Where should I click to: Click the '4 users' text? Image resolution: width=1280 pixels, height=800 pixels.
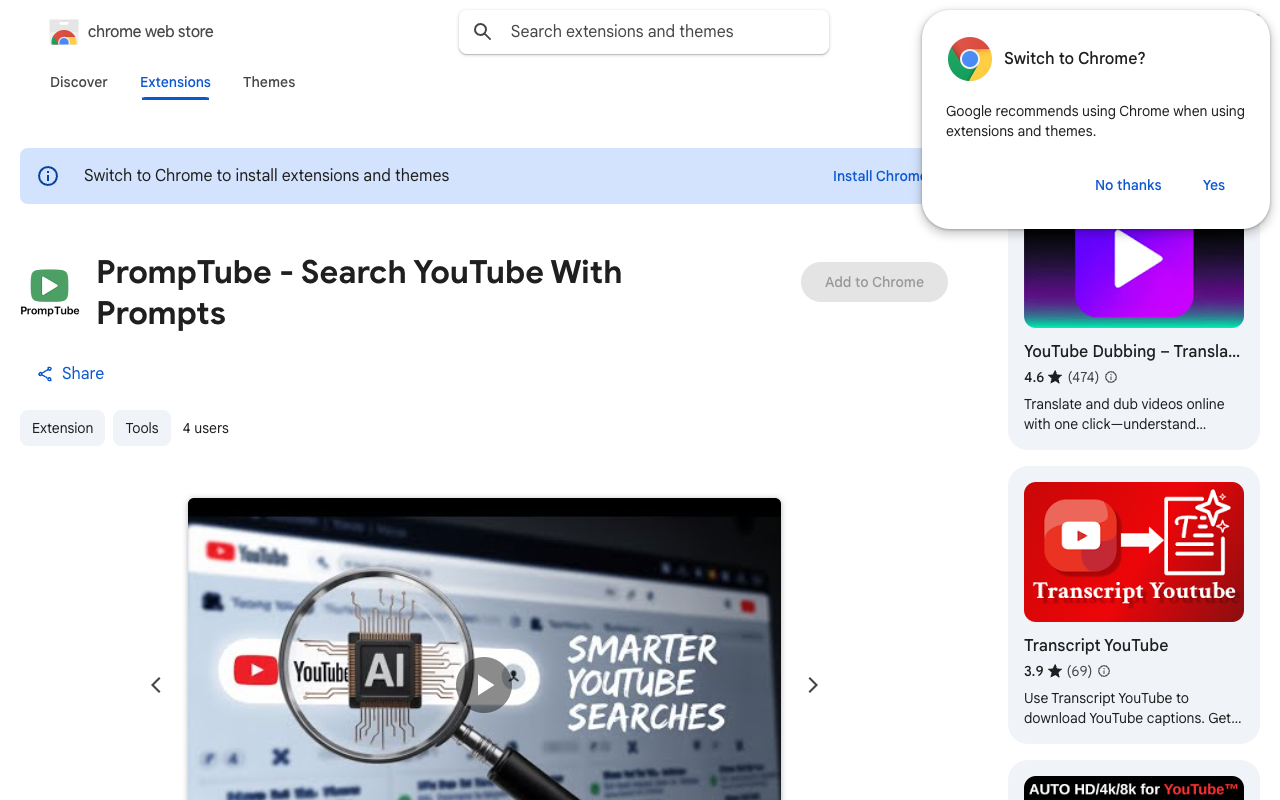[206, 428]
